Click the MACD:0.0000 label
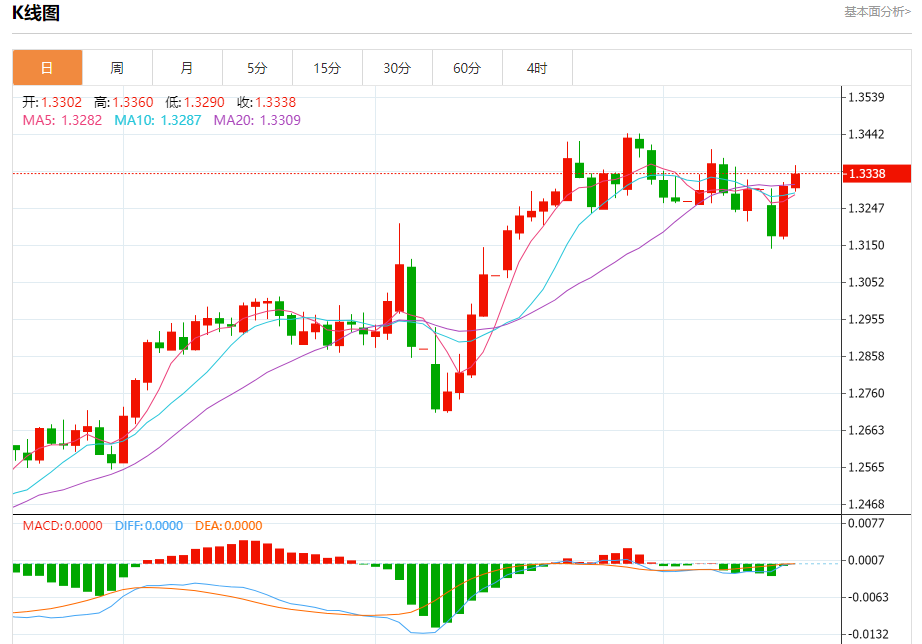 tap(62, 526)
